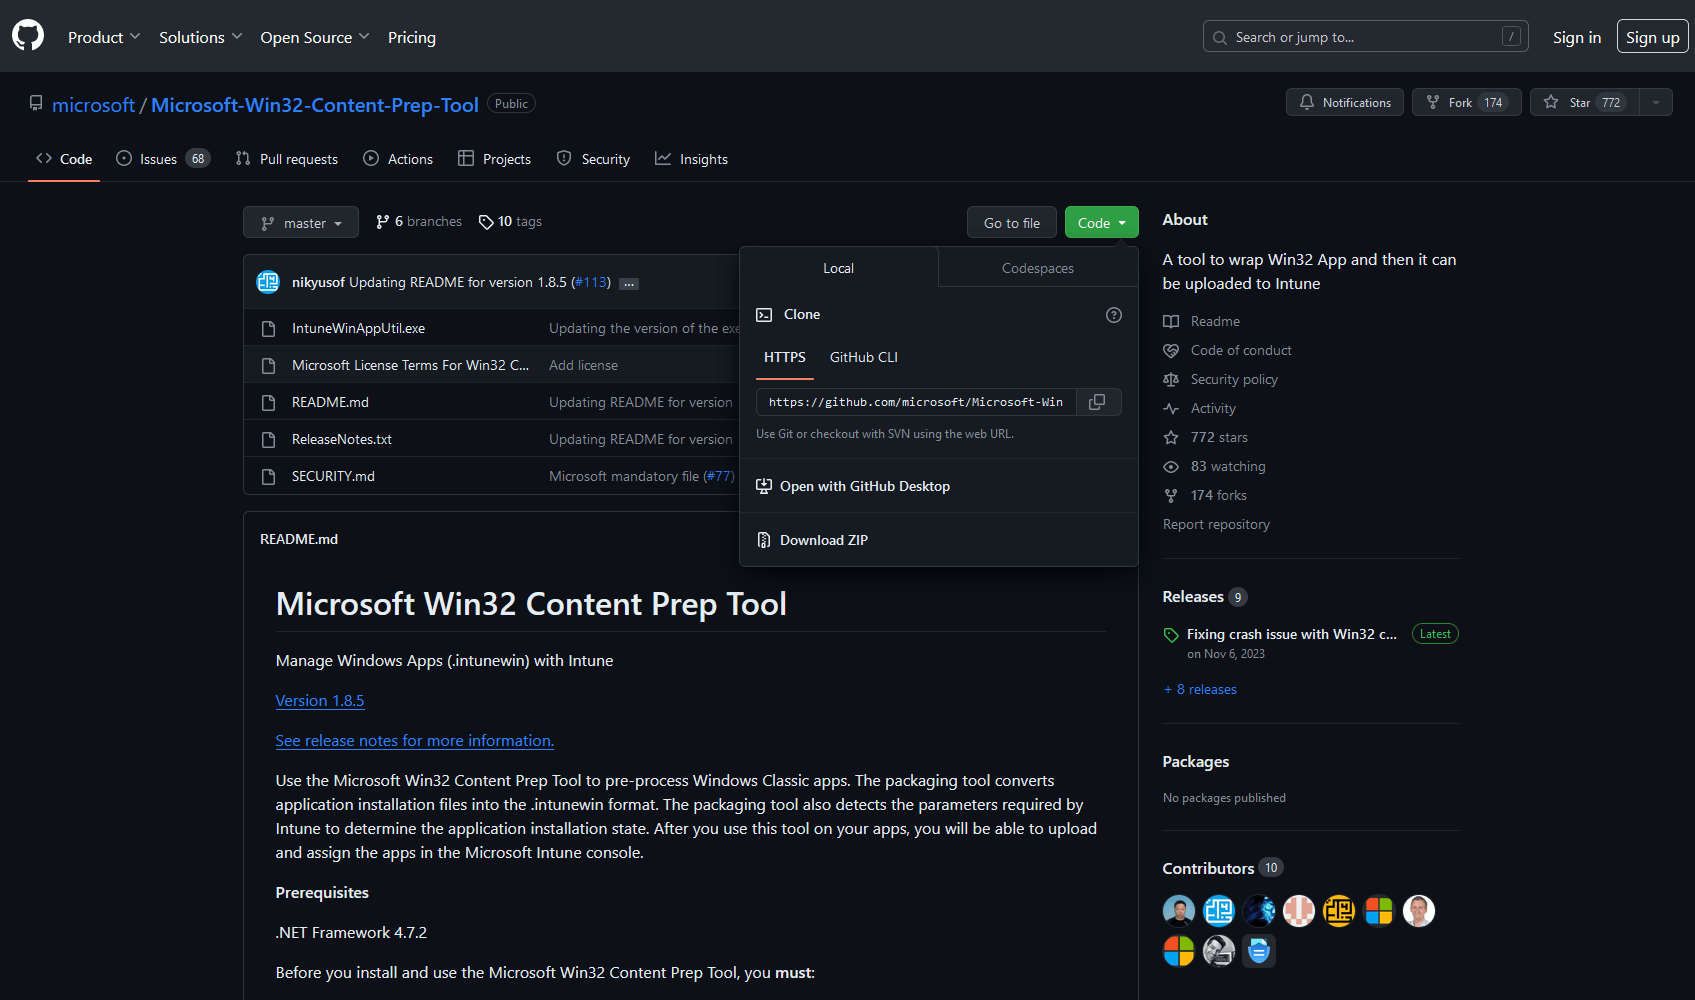
Task: Open the Star lists dropdown arrow
Action: tap(1656, 102)
